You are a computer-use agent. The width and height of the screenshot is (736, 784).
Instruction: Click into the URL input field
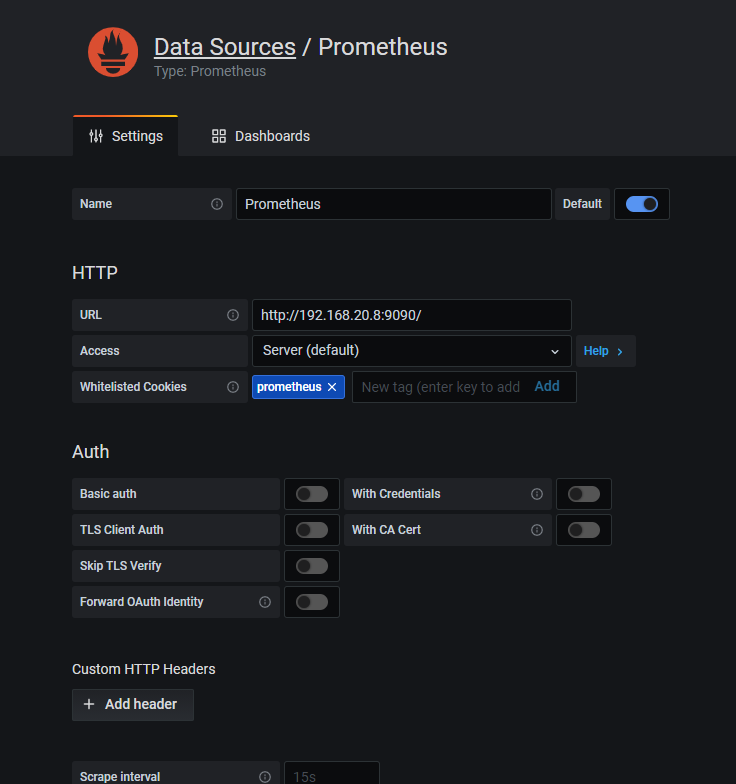[411, 315]
